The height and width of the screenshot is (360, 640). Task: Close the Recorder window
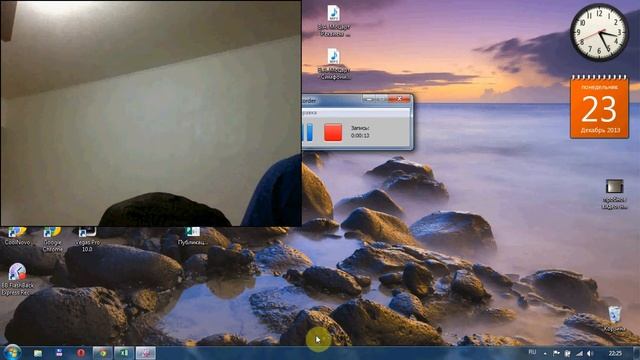399,99
